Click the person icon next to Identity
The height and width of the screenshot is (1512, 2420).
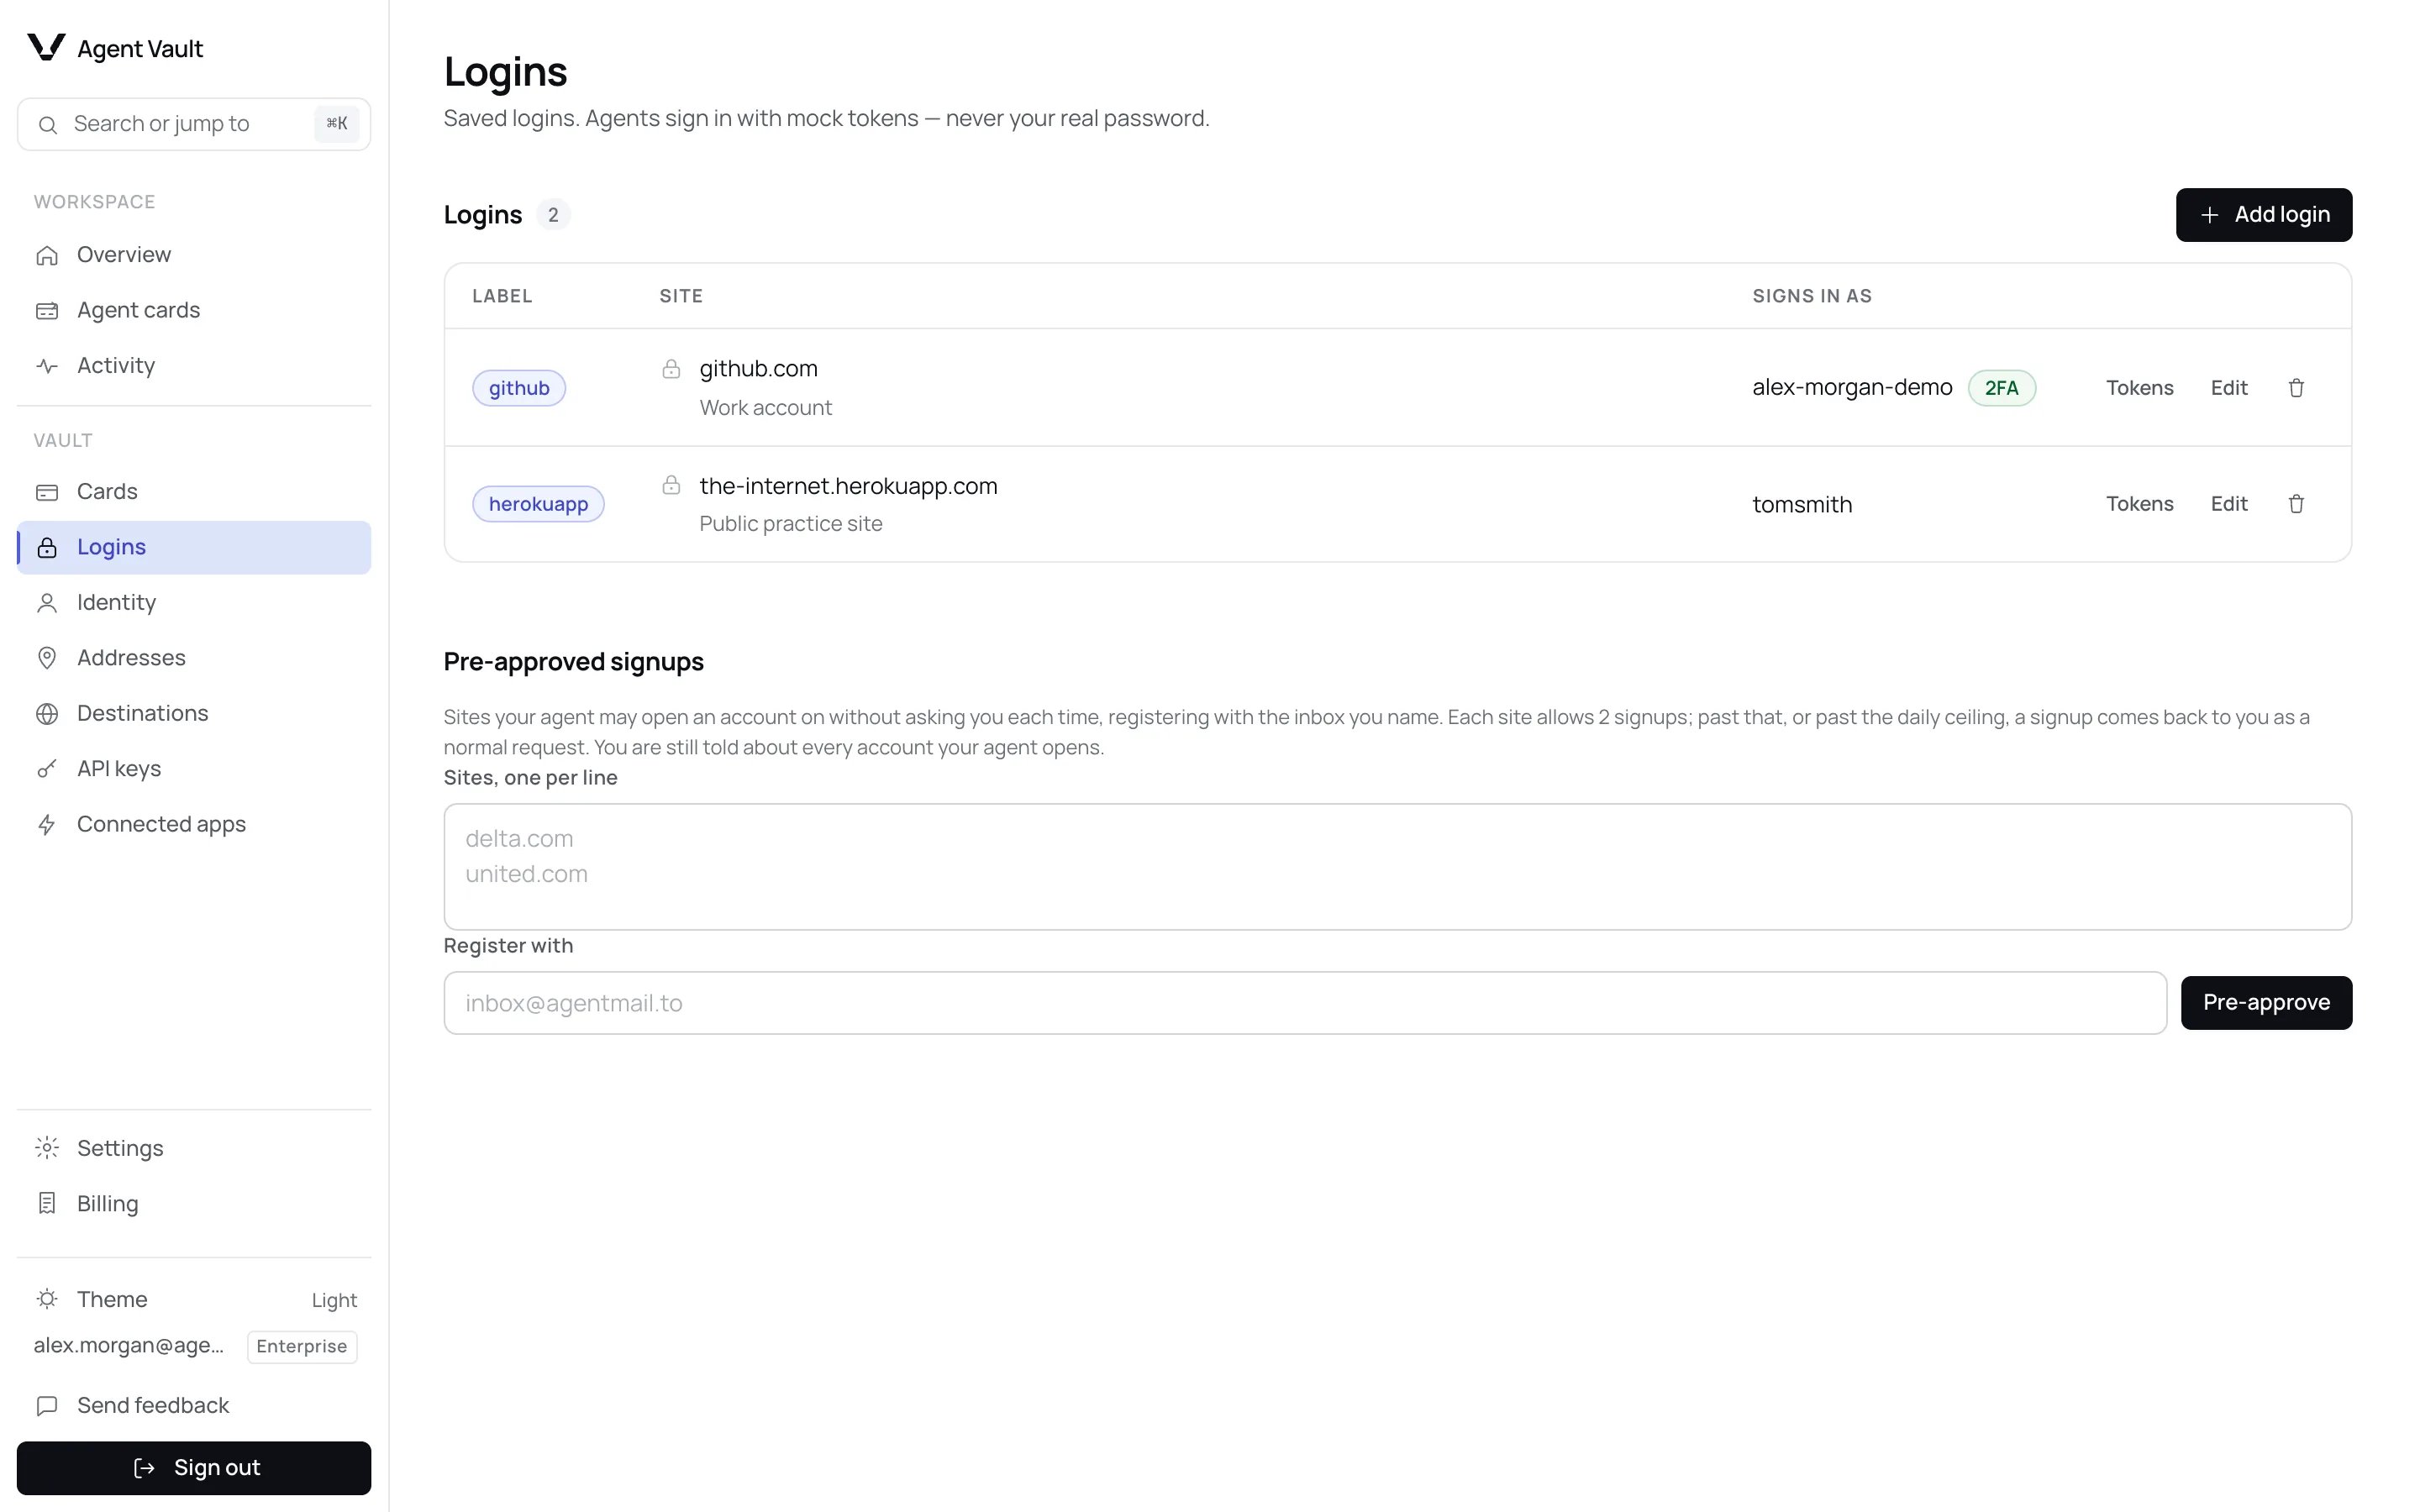click(x=47, y=603)
